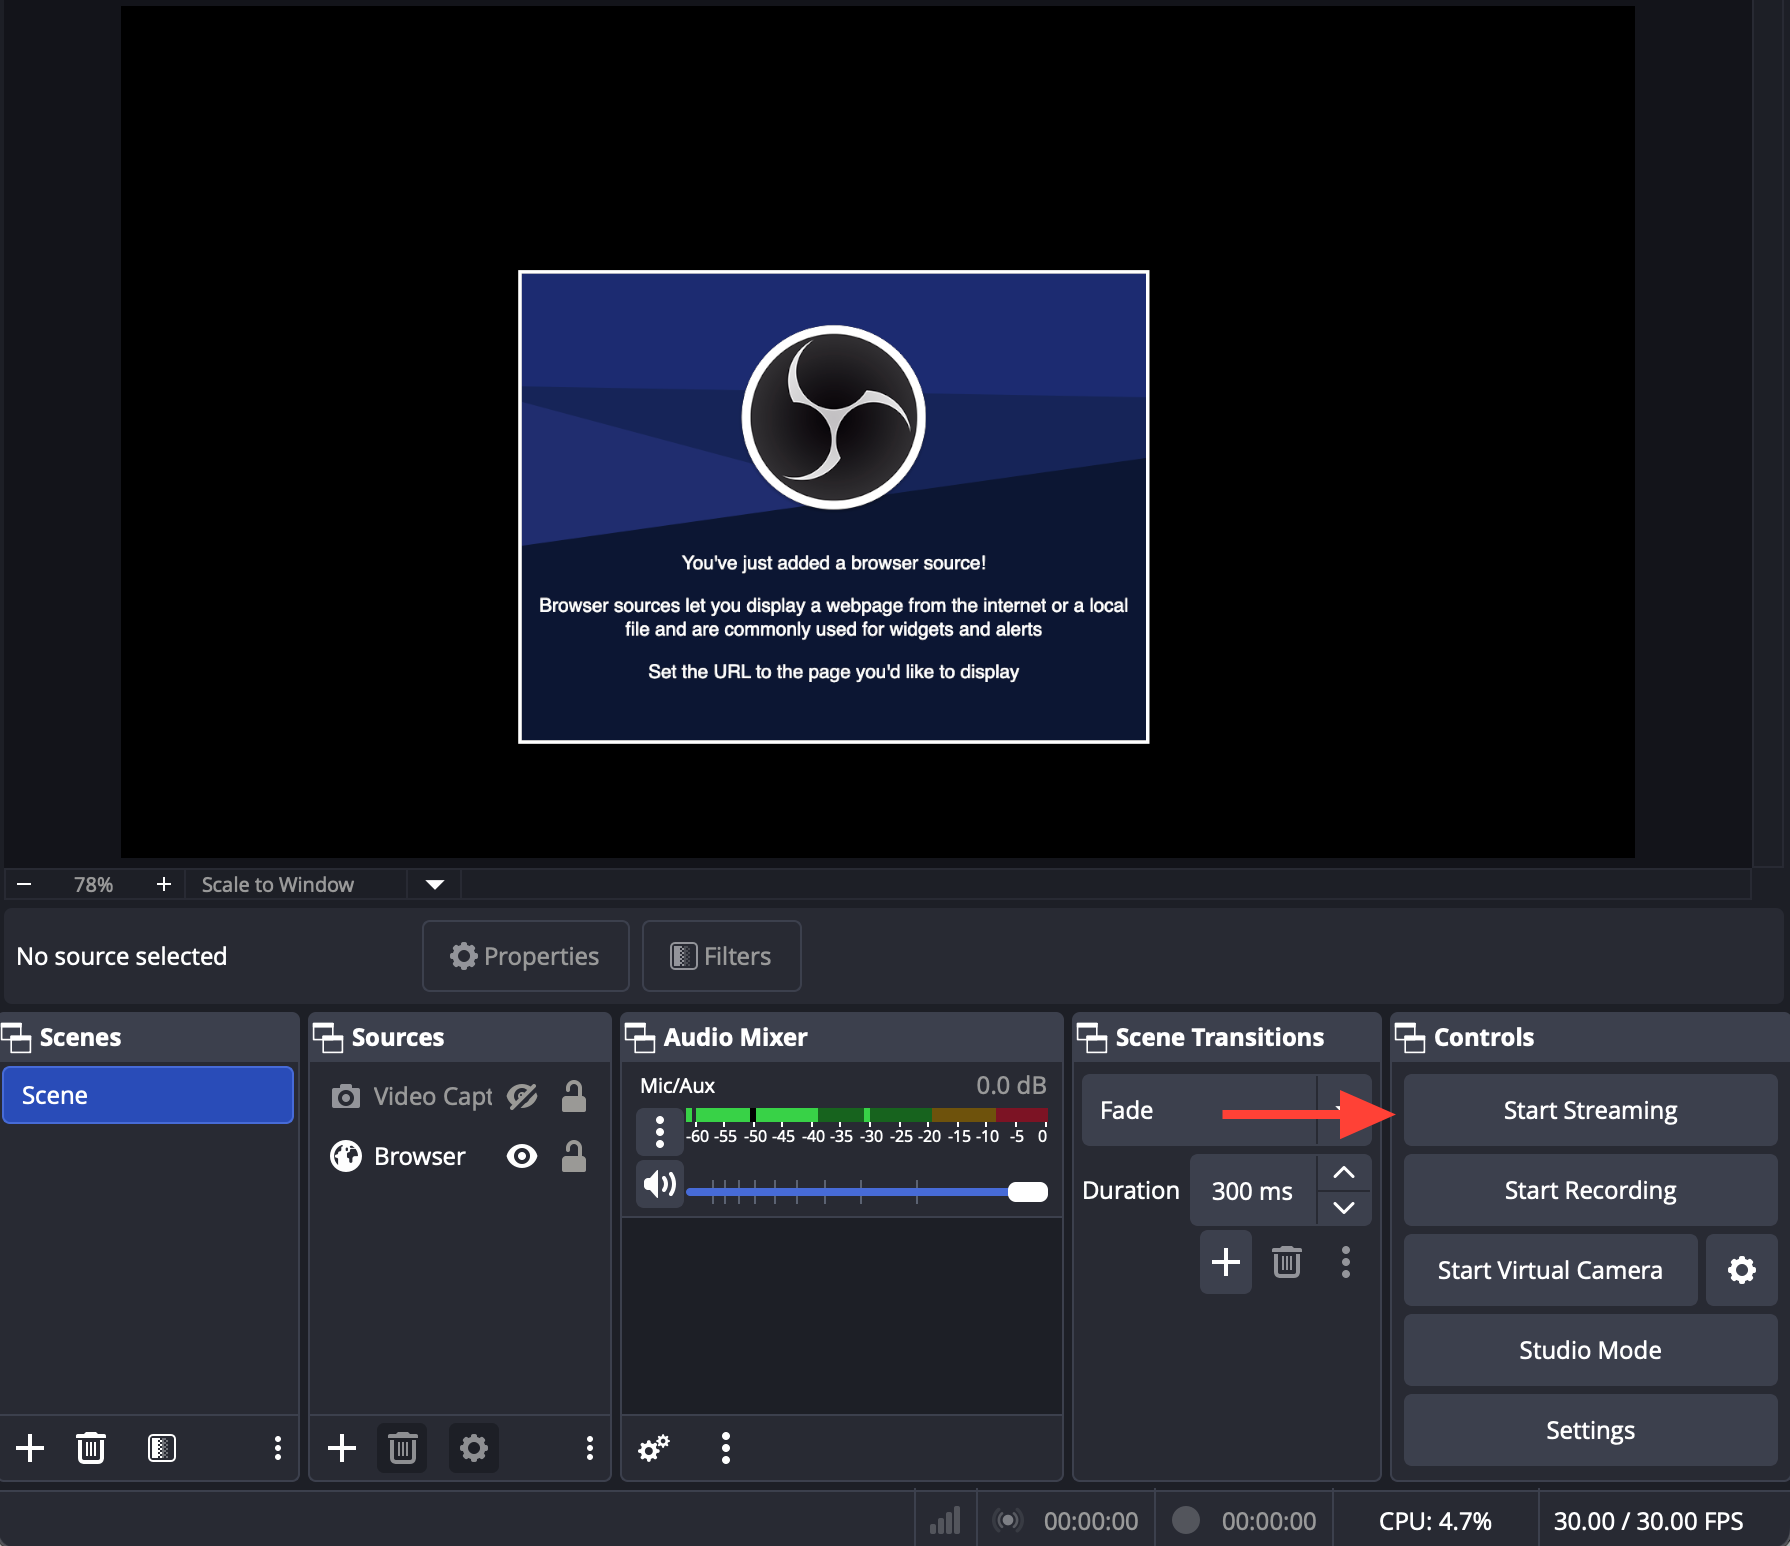Mute the Mic/Aux speaker icon
This screenshot has width=1790, height=1546.
point(660,1186)
